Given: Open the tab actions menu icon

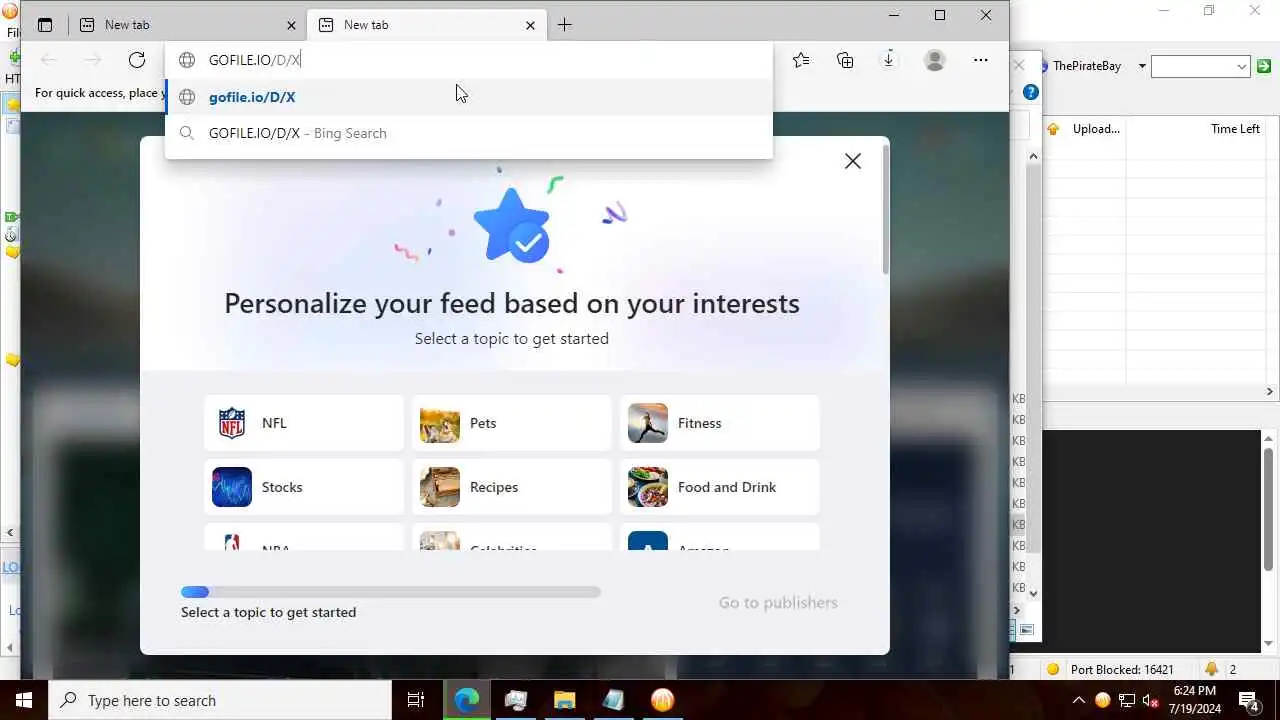Looking at the screenshot, I should click(45, 25).
